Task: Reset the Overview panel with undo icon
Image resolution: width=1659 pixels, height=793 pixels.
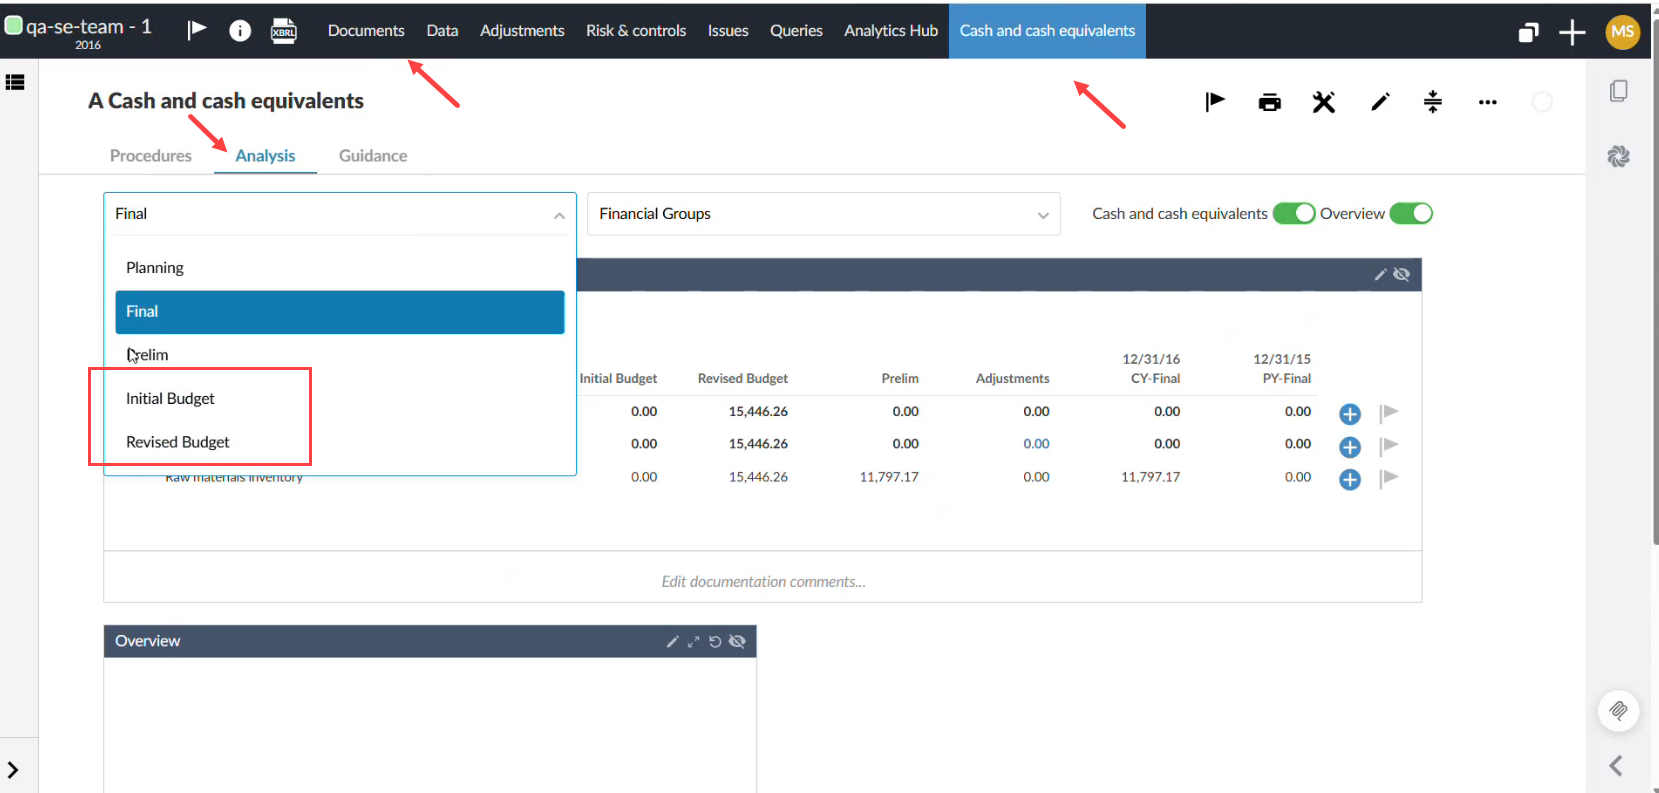Action: (715, 641)
